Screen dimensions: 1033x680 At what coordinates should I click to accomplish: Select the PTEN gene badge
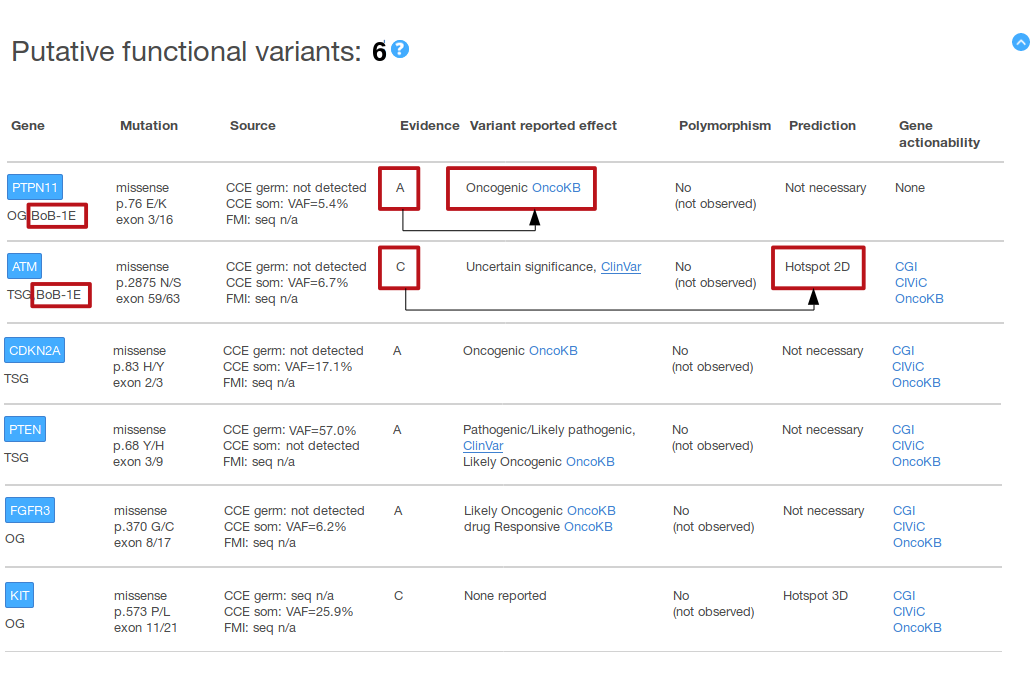pyautogui.click(x=25, y=429)
